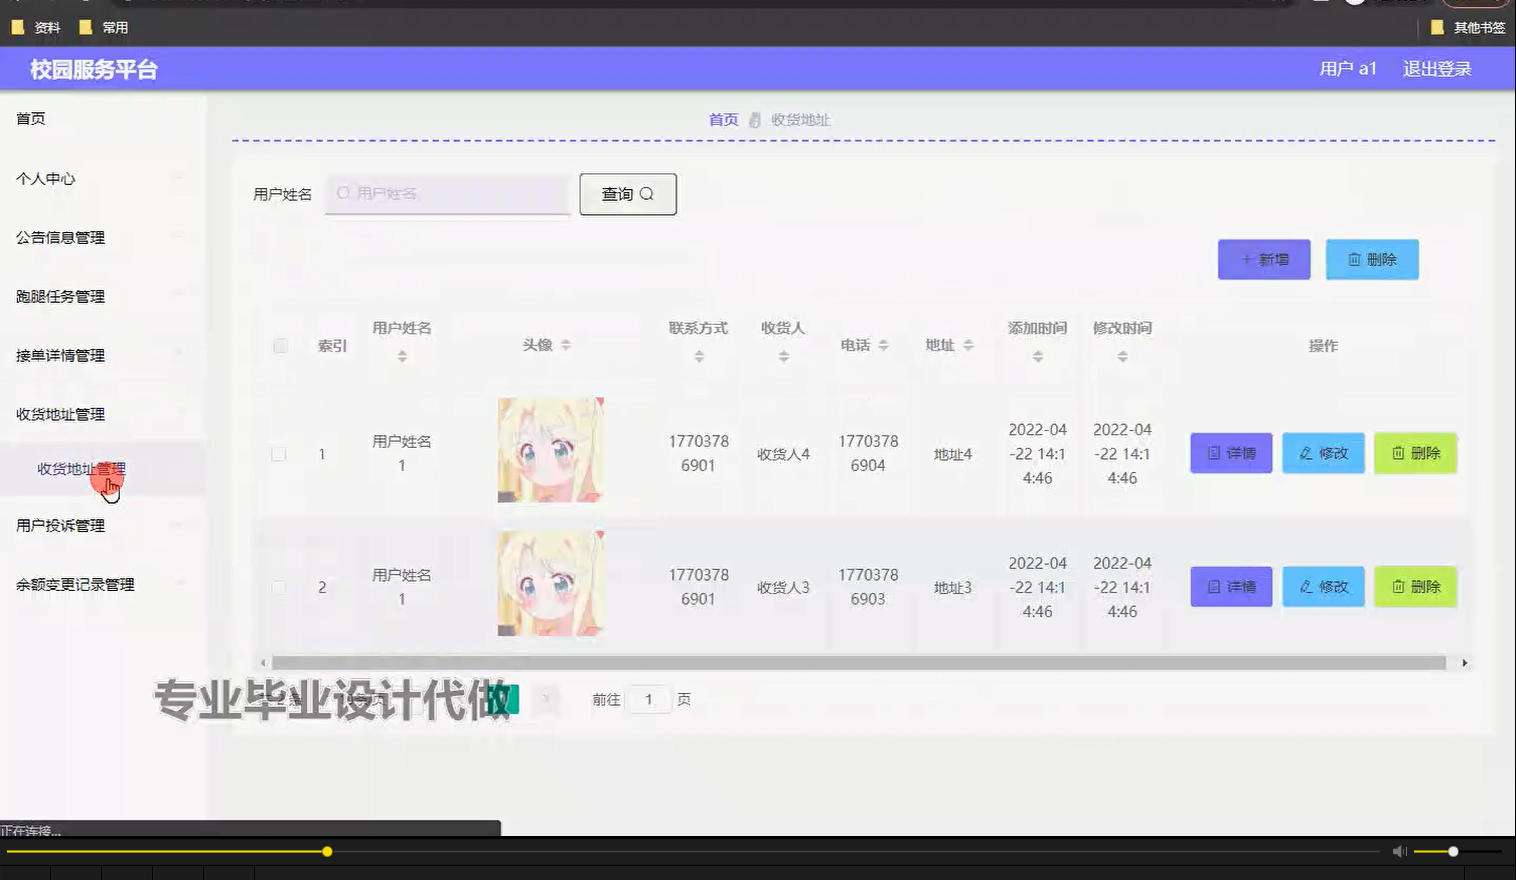
Task: Click 地址3 cell
Action: pos(953,588)
